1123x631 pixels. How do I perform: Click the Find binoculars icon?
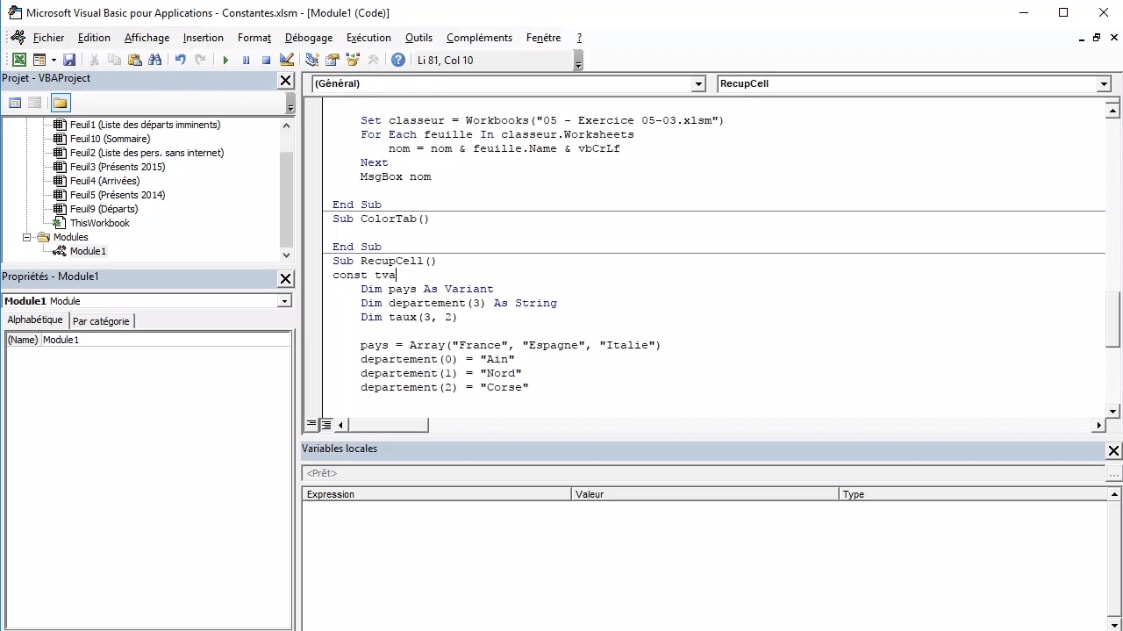click(155, 60)
